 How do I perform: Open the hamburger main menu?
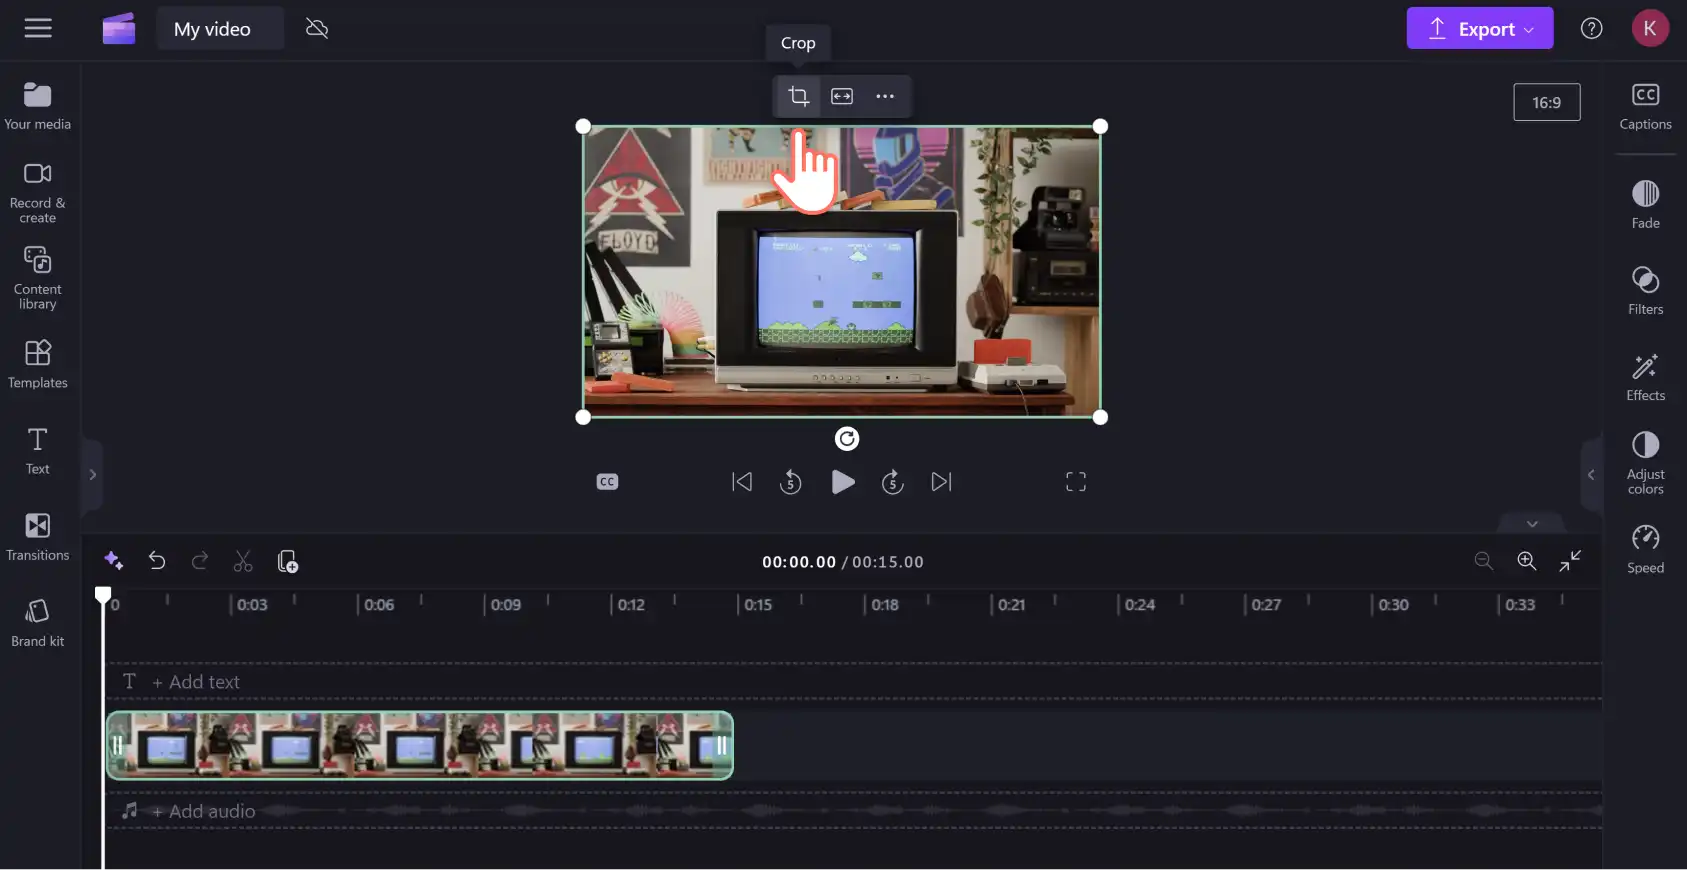38,28
